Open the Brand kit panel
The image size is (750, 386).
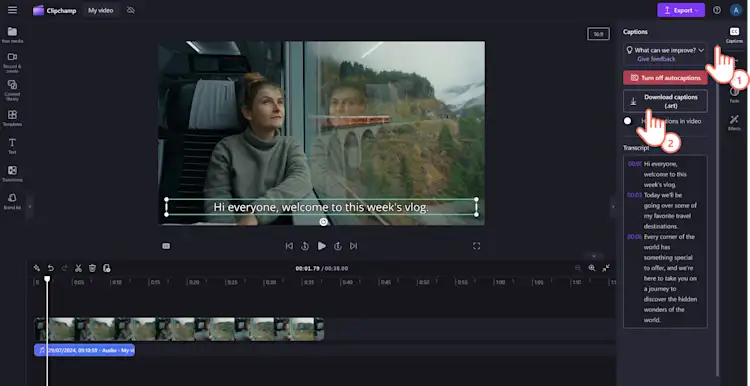[x=12, y=201]
